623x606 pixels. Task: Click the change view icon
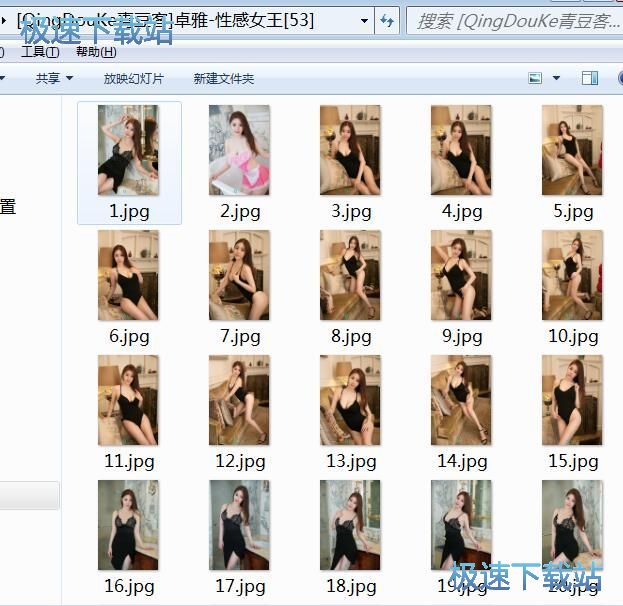535,78
